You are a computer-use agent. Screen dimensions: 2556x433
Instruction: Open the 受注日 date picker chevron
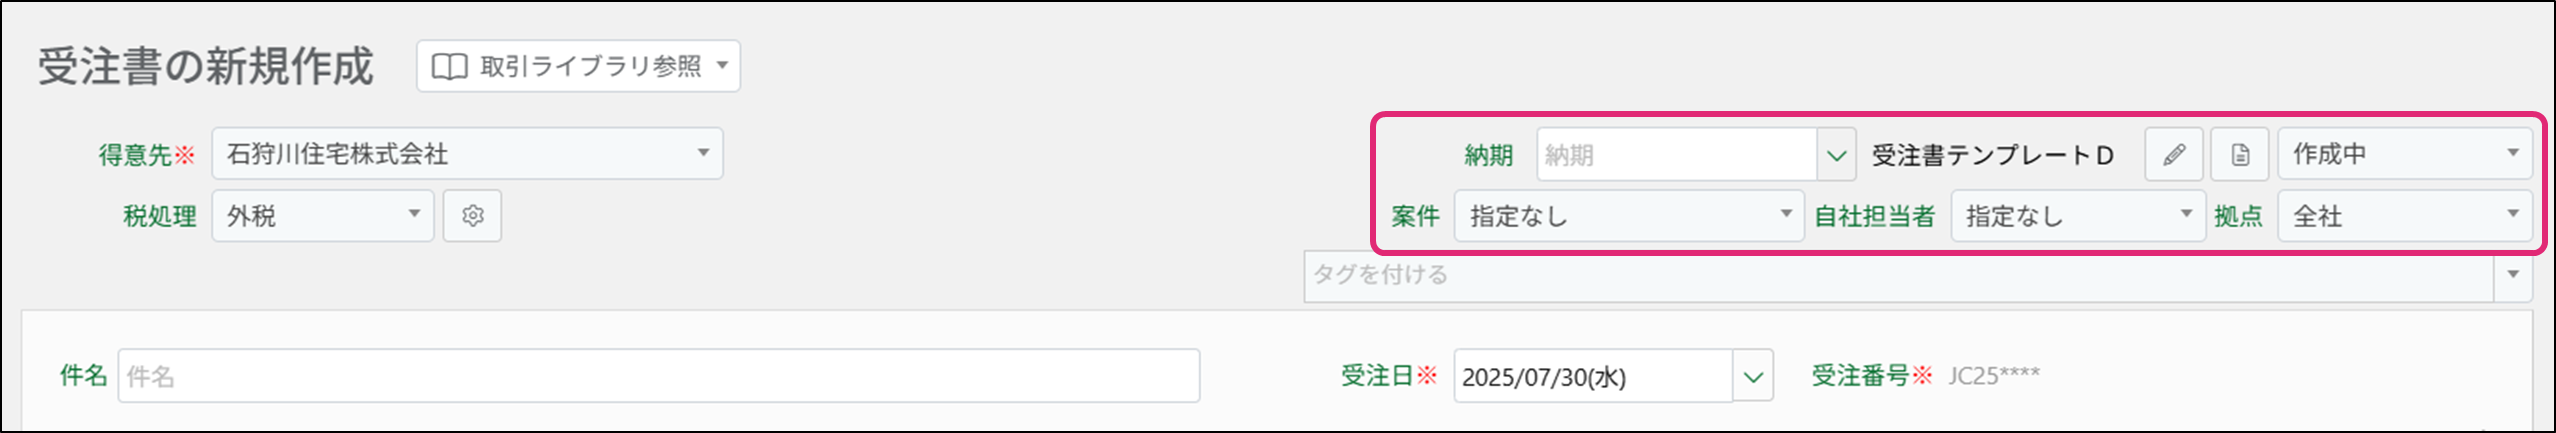[x=1753, y=377]
